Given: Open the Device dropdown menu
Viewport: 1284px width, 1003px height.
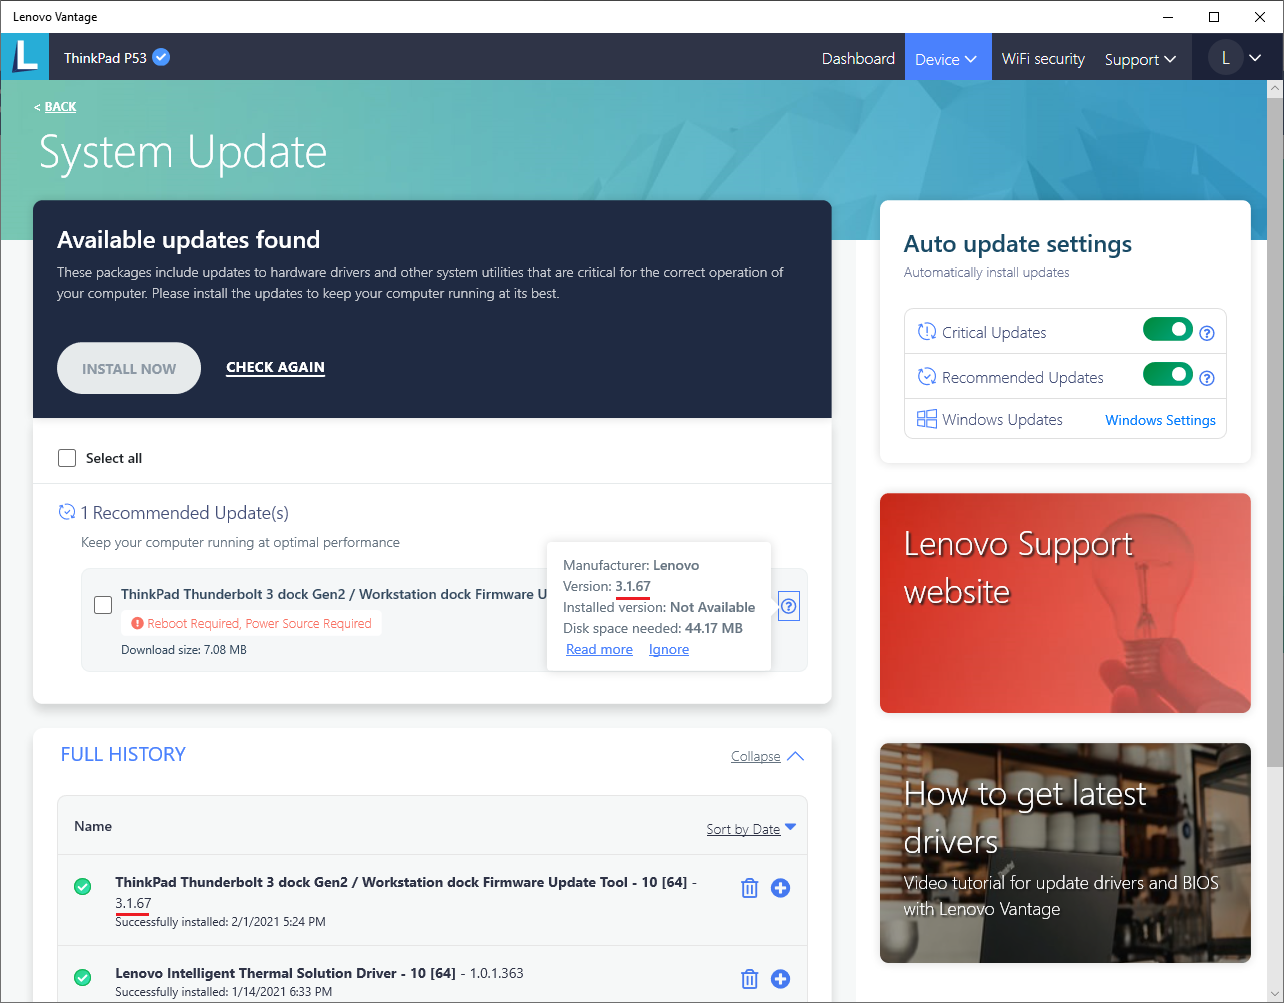Looking at the screenshot, I should pyautogui.click(x=947, y=59).
